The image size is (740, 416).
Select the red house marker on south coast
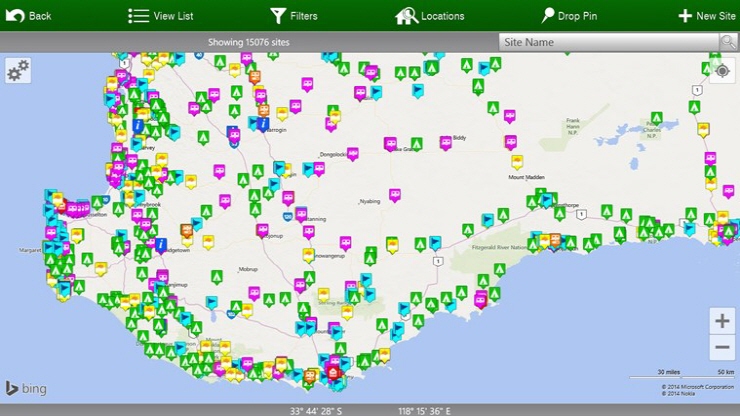(x=332, y=375)
